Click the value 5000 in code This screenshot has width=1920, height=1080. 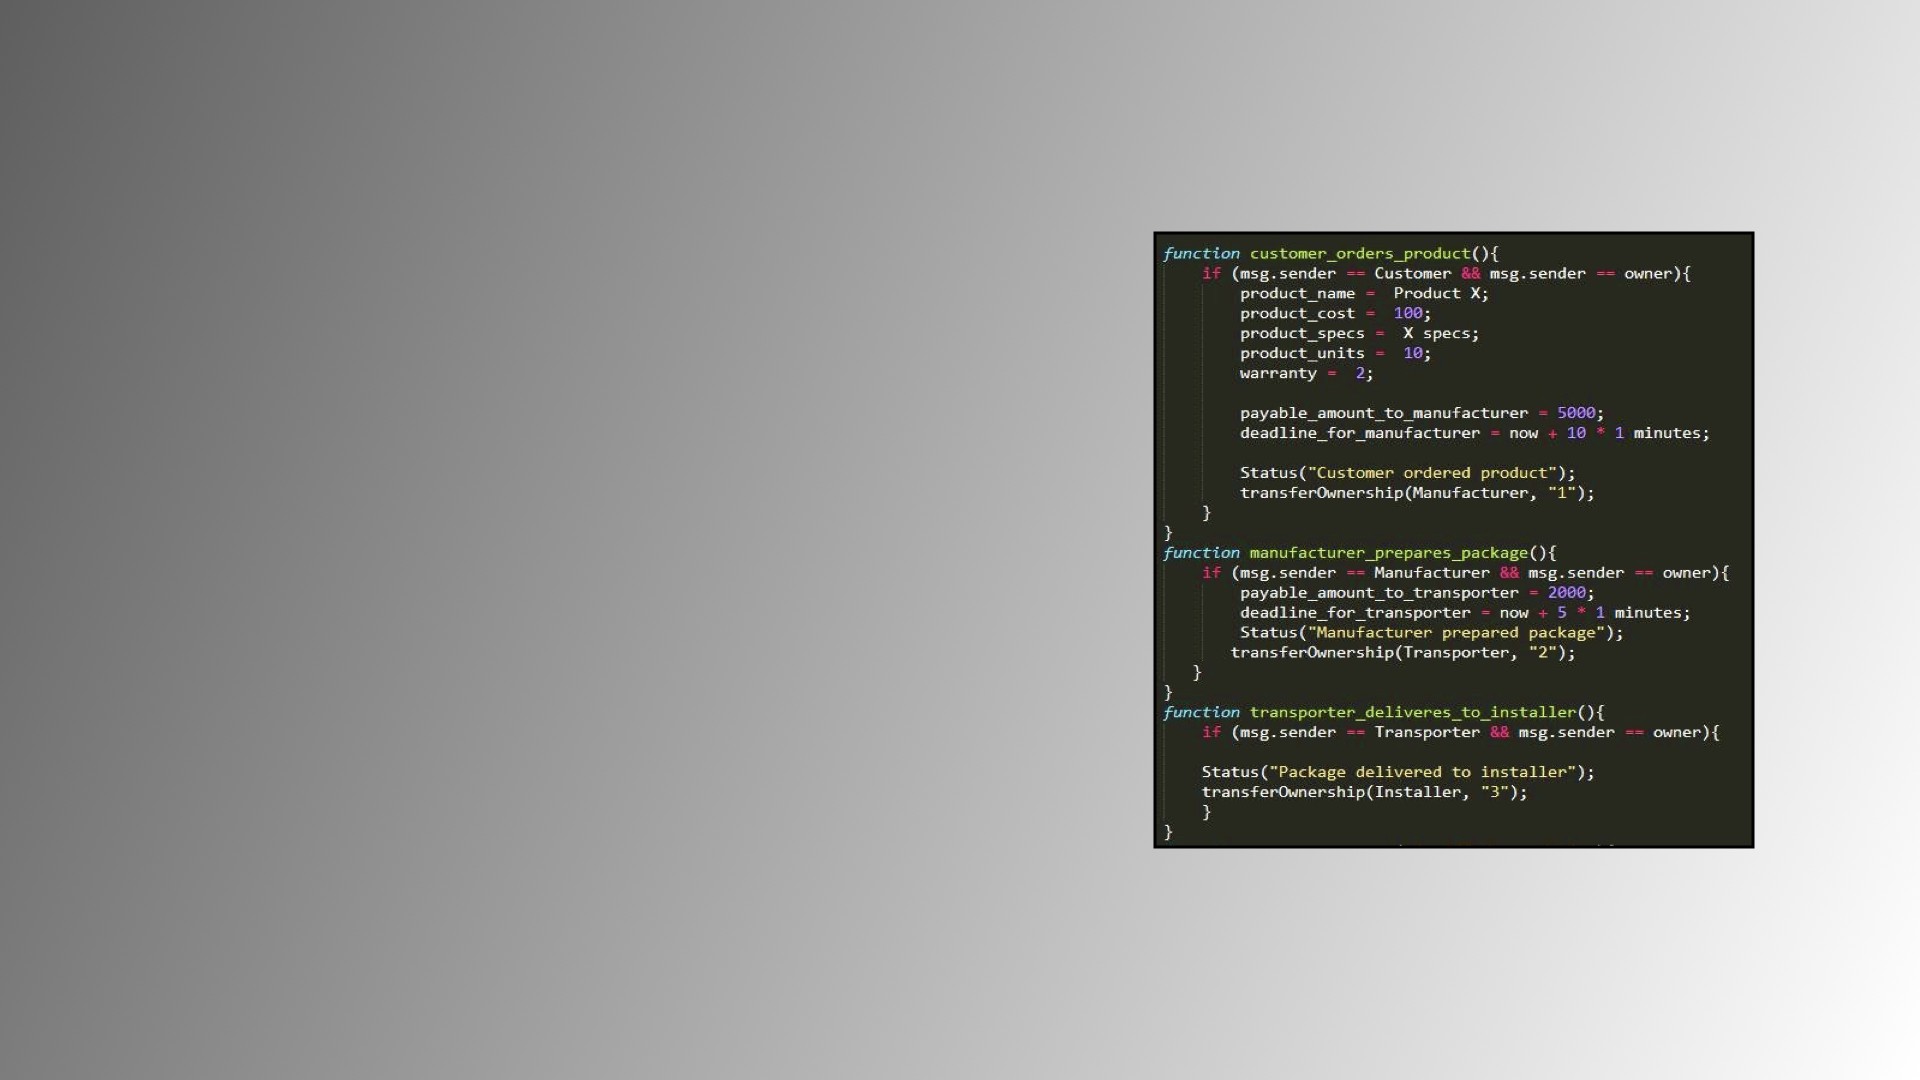click(1576, 414)
